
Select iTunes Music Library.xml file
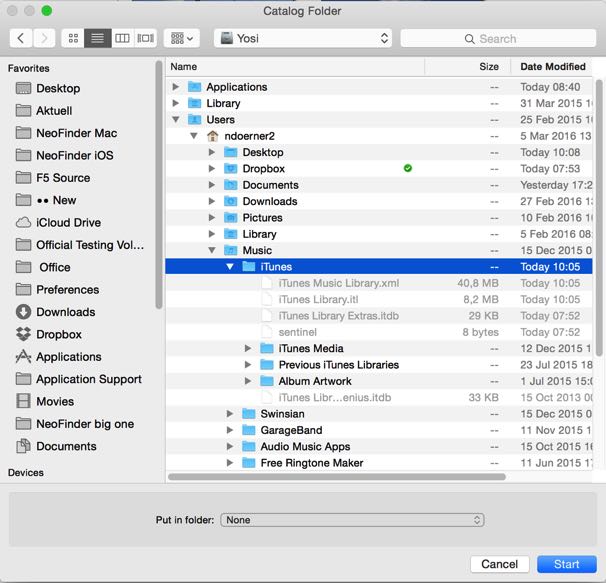379,283
